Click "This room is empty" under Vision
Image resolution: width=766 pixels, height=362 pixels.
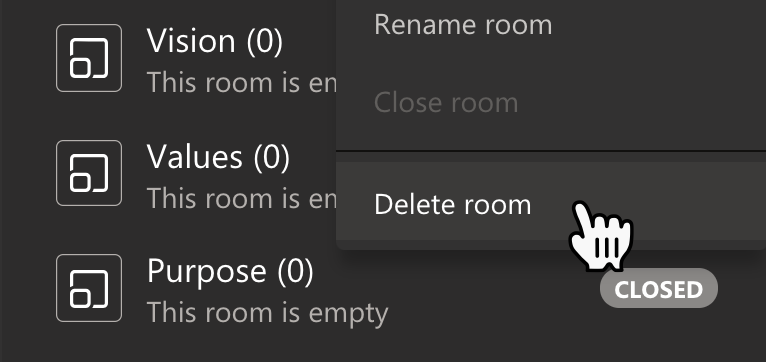[x=242, y=83]
